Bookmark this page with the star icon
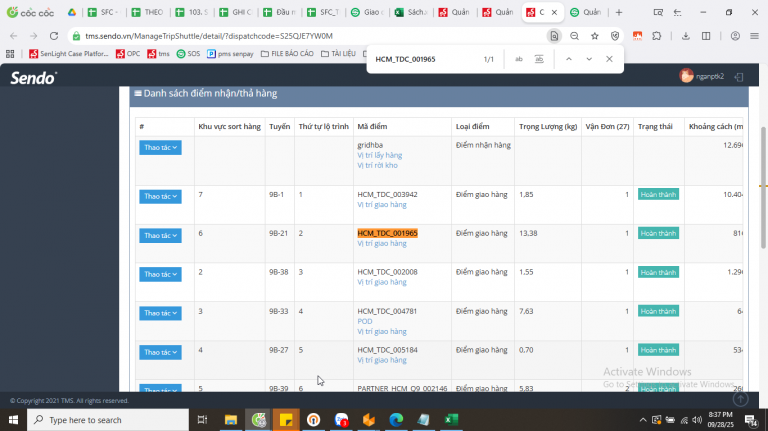Viewport: 768px width, 431px height. (x=595, y=36)
